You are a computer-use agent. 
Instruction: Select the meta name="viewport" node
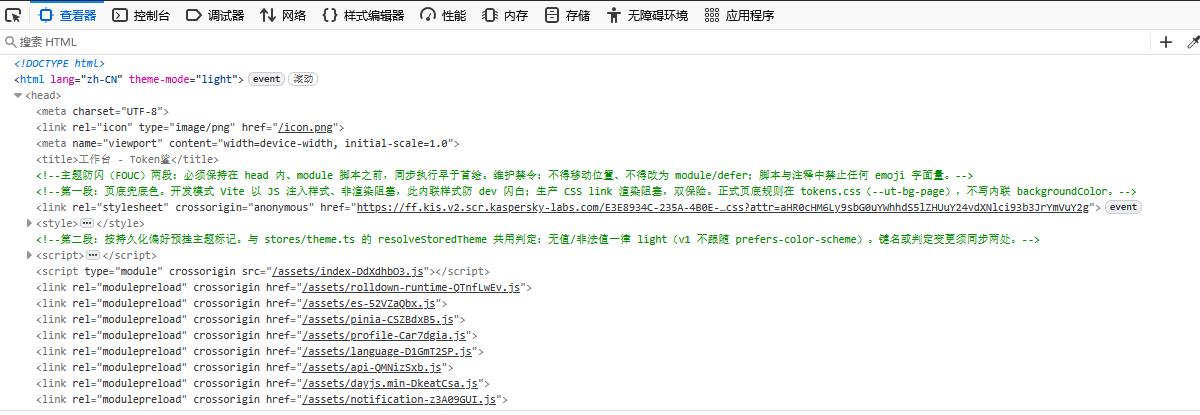(x=248, y=143)
